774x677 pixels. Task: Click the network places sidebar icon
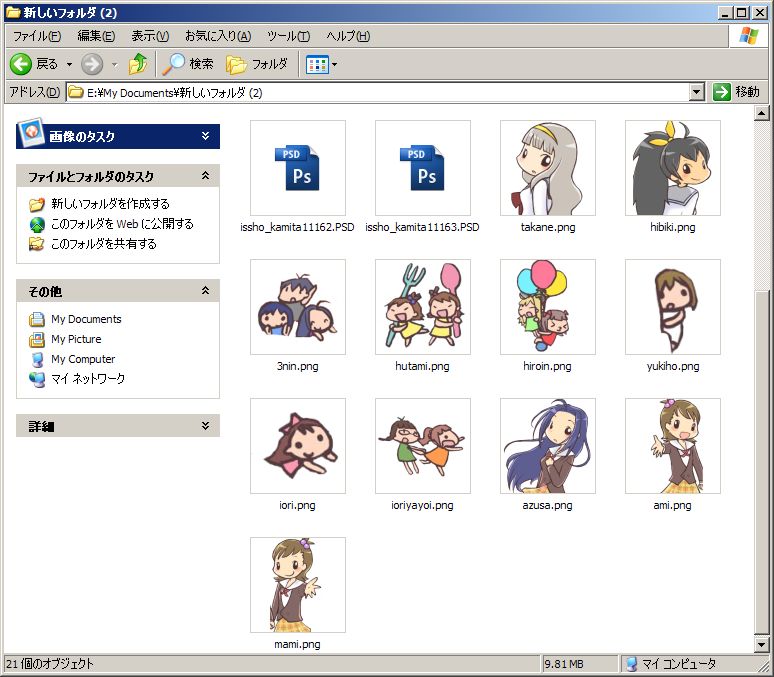click(x=37, y=379)
